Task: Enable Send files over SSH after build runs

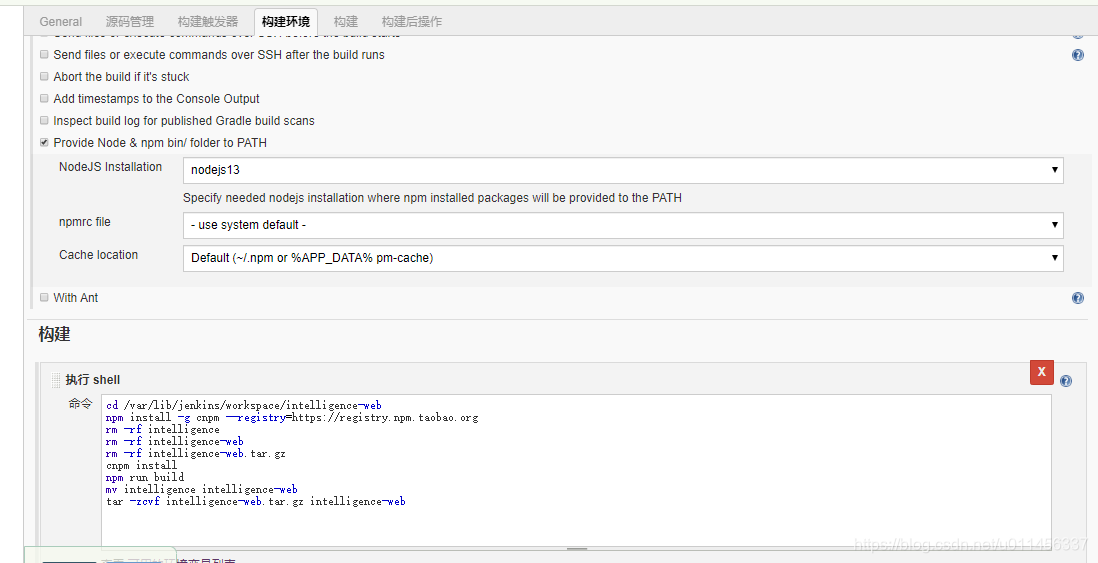Action: point(44,54)
